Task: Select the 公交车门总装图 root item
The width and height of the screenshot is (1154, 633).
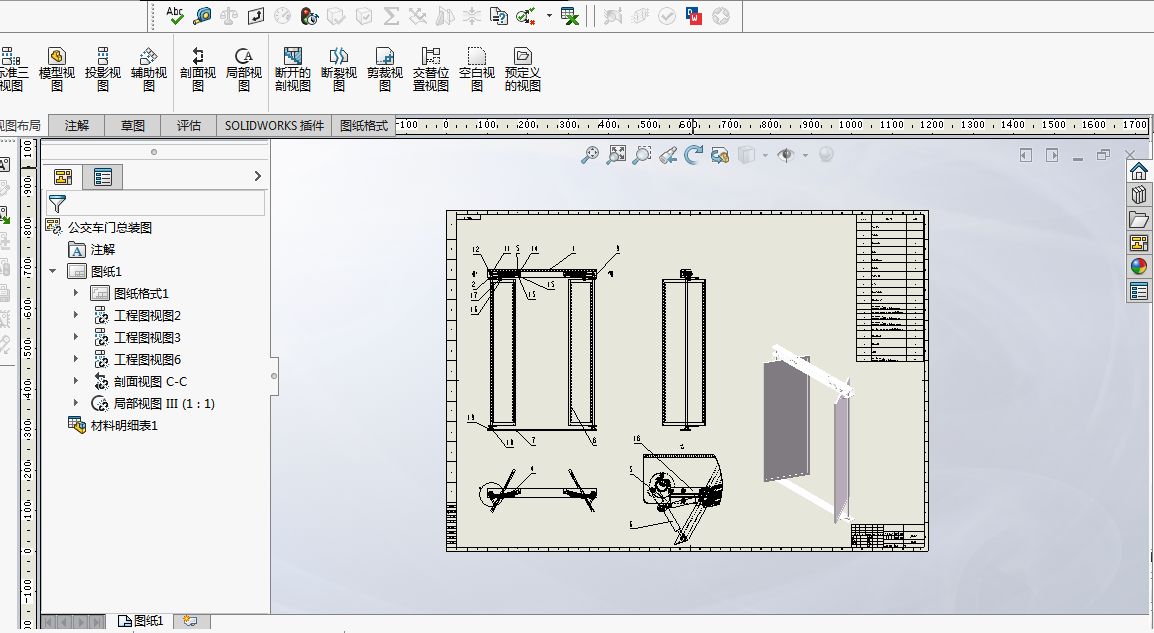Action: pos(110,227)
